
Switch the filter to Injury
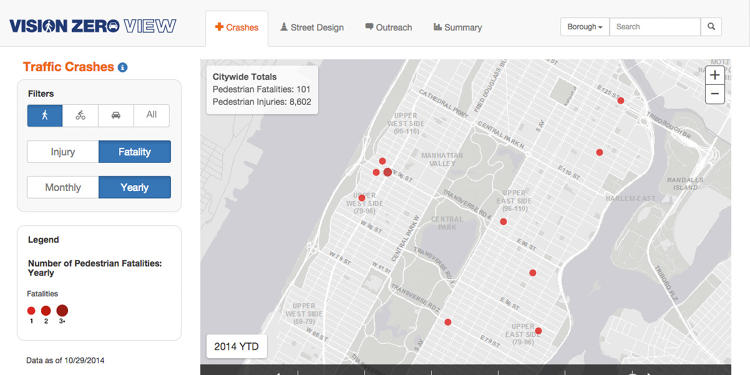click(x=63, y=152)
